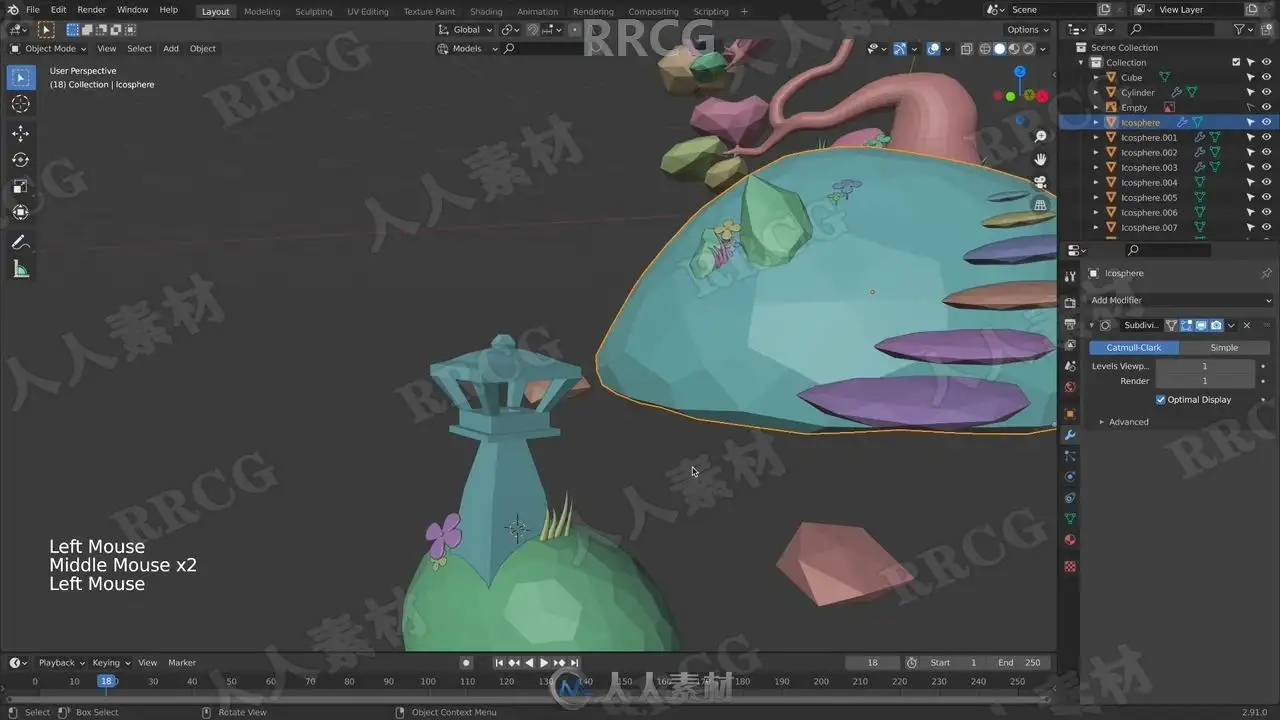Switch to rendered viewport shading

click(x=1027, y=49)
